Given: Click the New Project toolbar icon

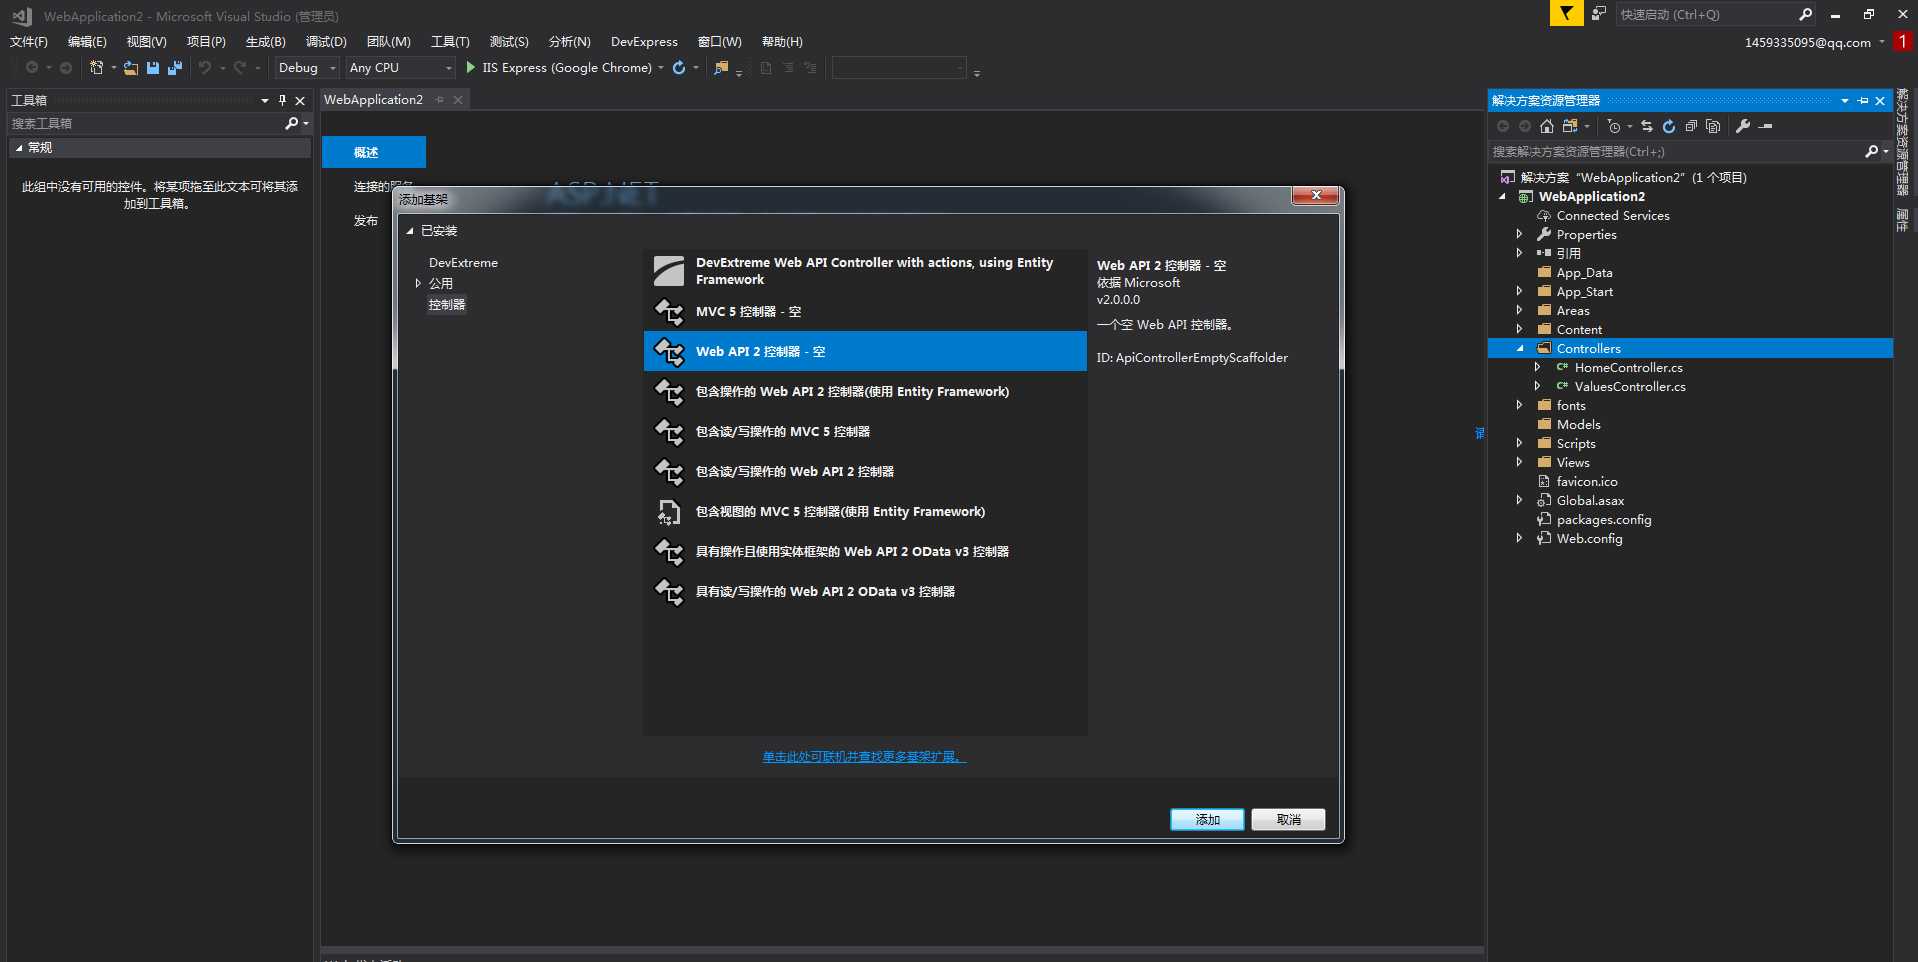Looking at the screenshot, I should (97, 68).
